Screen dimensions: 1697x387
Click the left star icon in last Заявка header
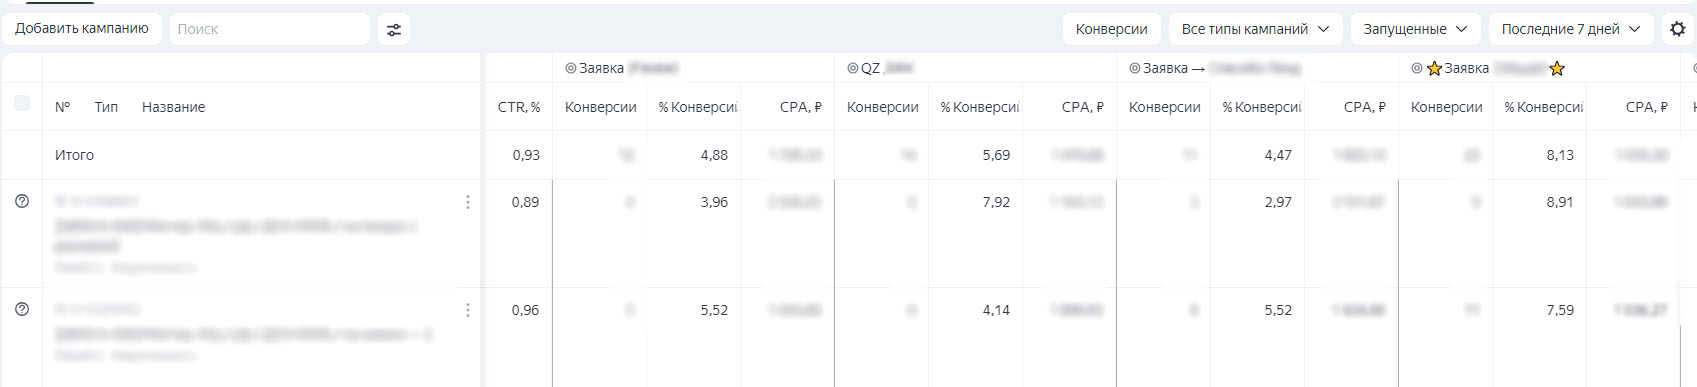(1434, 68)
